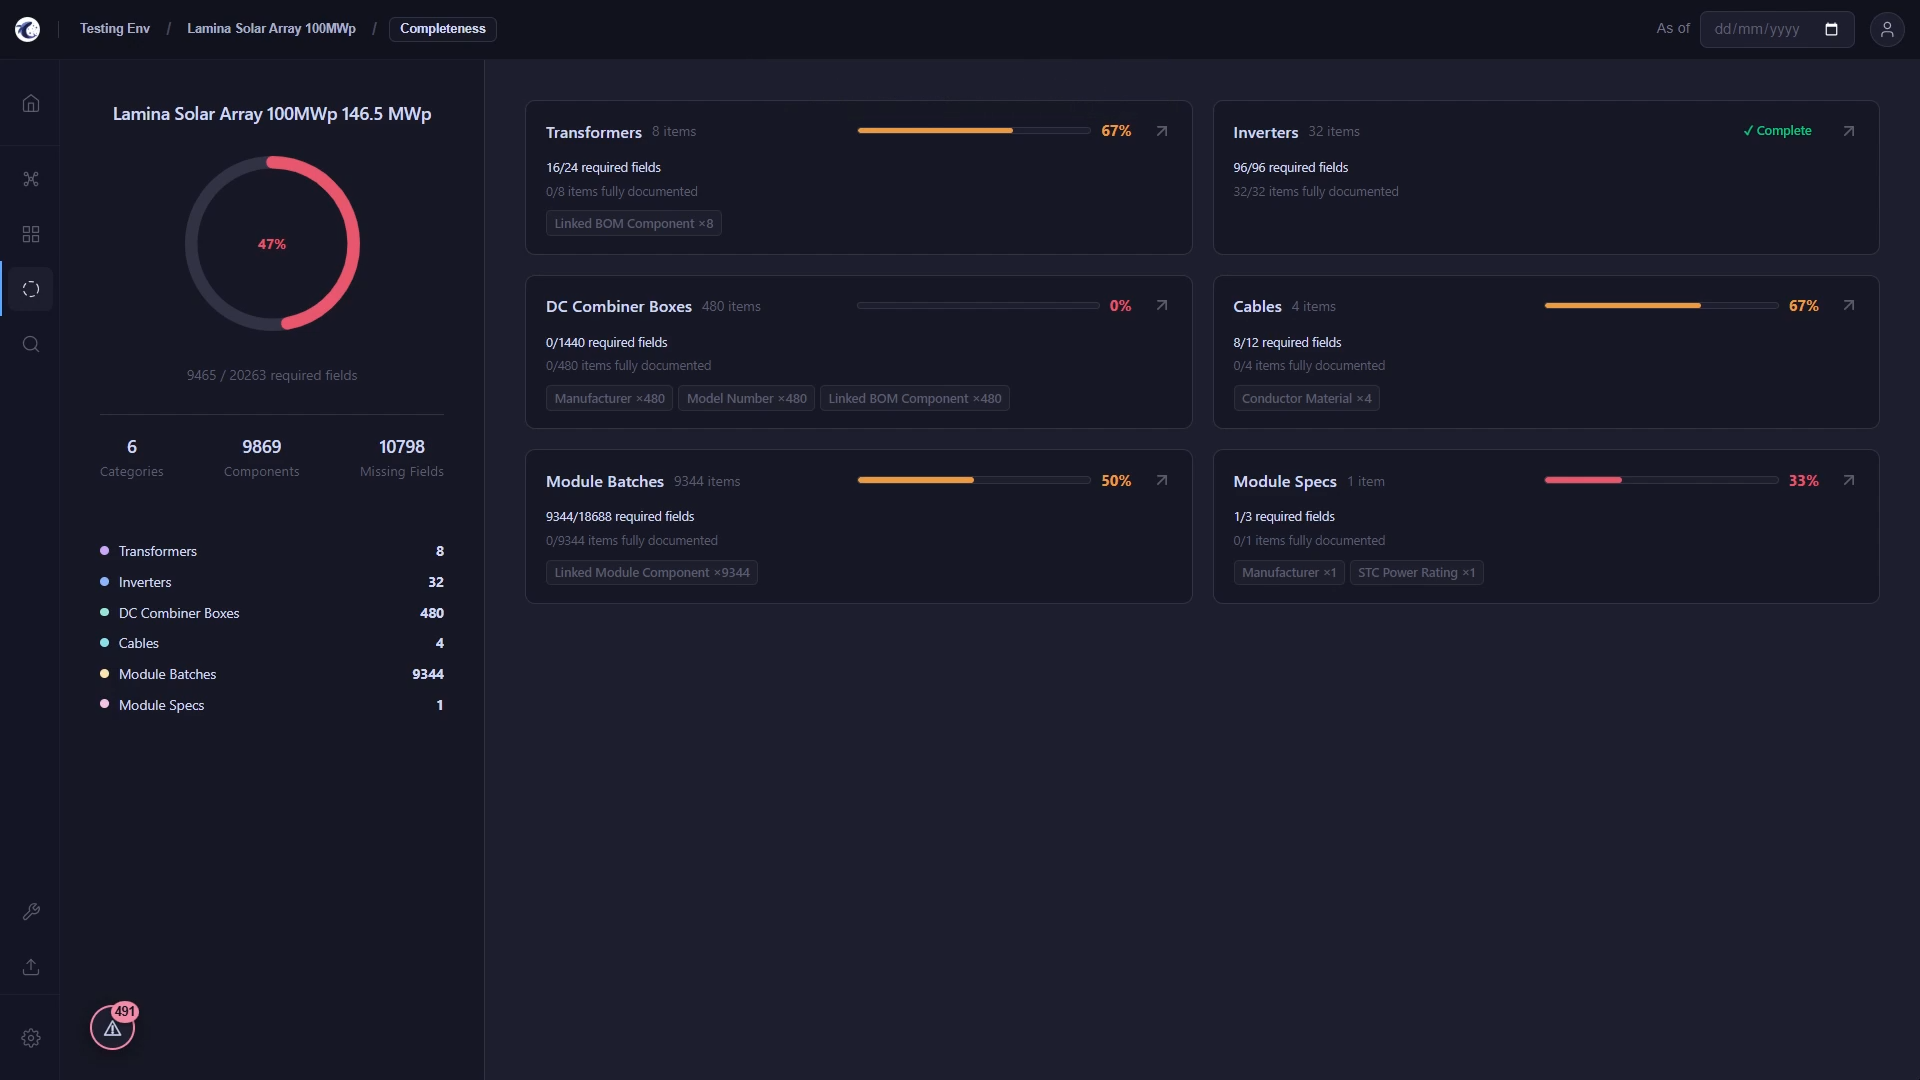Open the graph network icon in sidebar
The width and height of the screenshot is (1920, 1080).
[x=31, y=179]
